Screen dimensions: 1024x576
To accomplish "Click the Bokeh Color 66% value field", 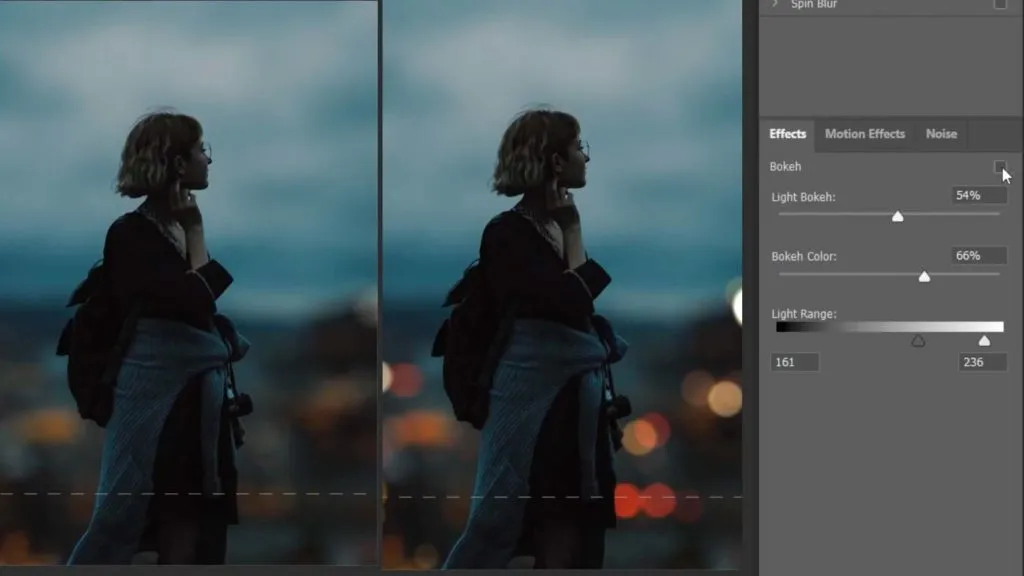I will click(x=977, y=255).
